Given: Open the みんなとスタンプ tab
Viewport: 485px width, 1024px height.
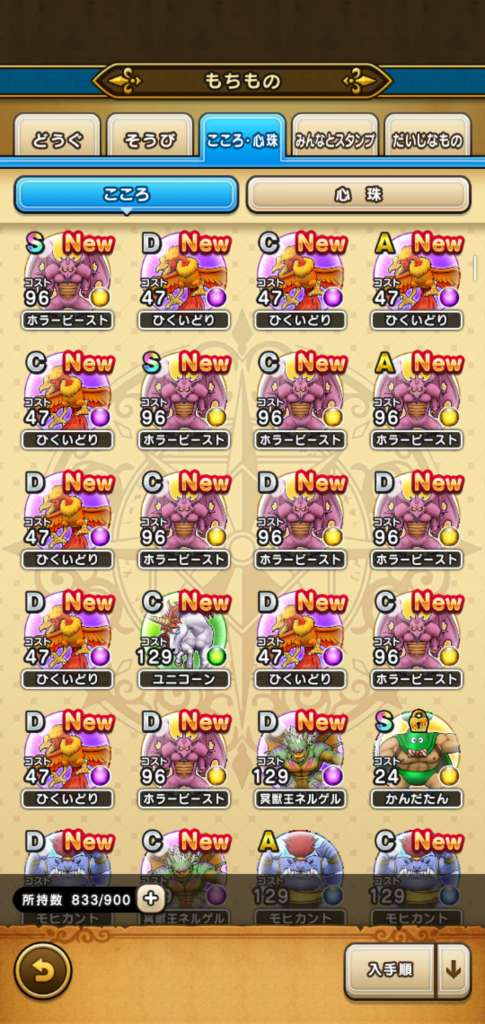Looking at the screenshot, I should tap(335, 137).
